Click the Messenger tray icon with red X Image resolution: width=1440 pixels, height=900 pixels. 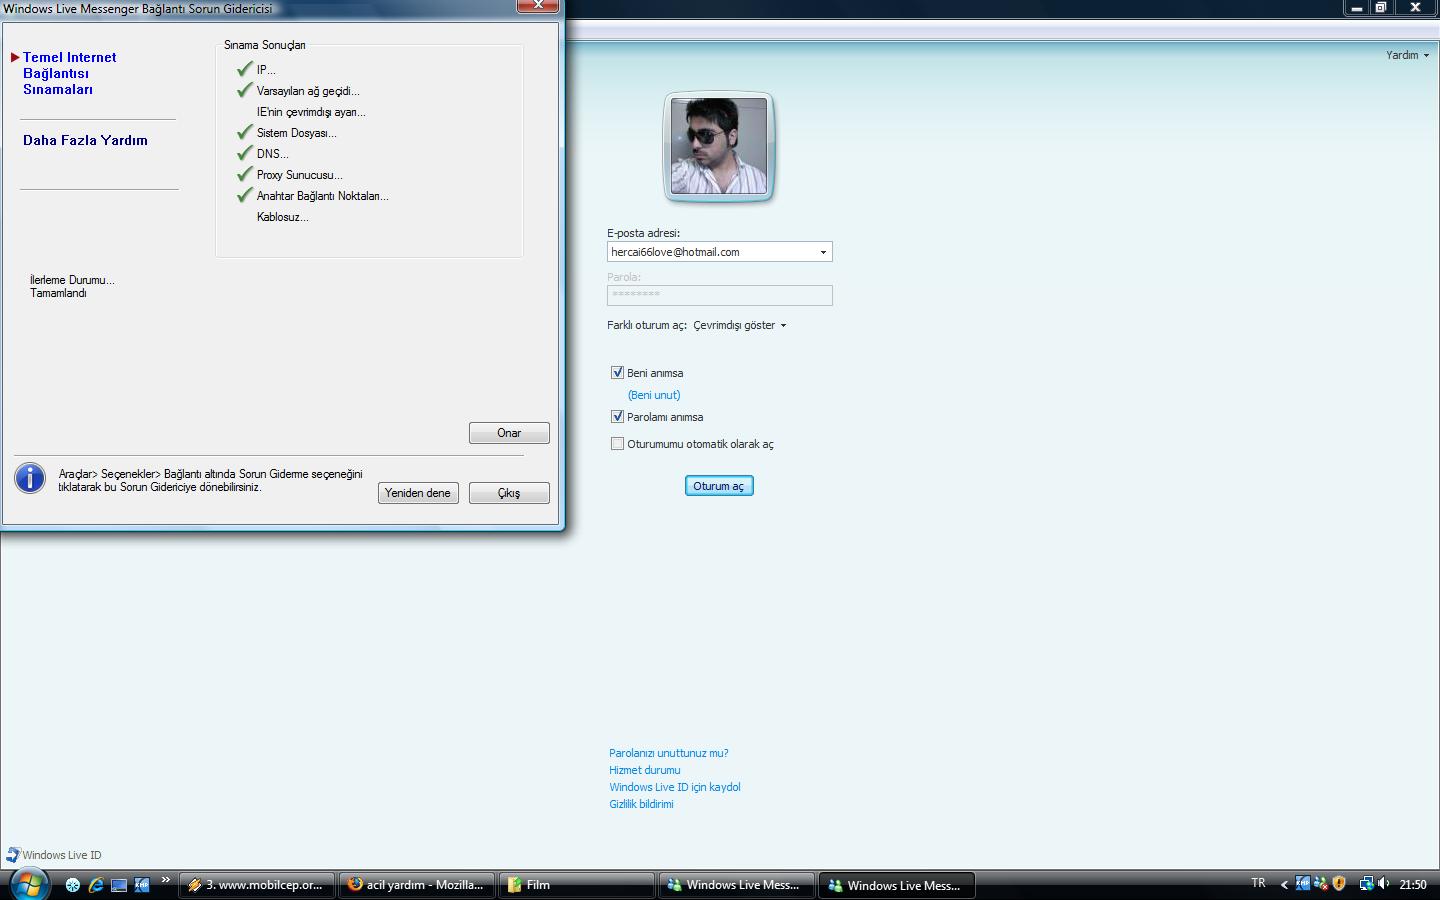(1320, 883)
